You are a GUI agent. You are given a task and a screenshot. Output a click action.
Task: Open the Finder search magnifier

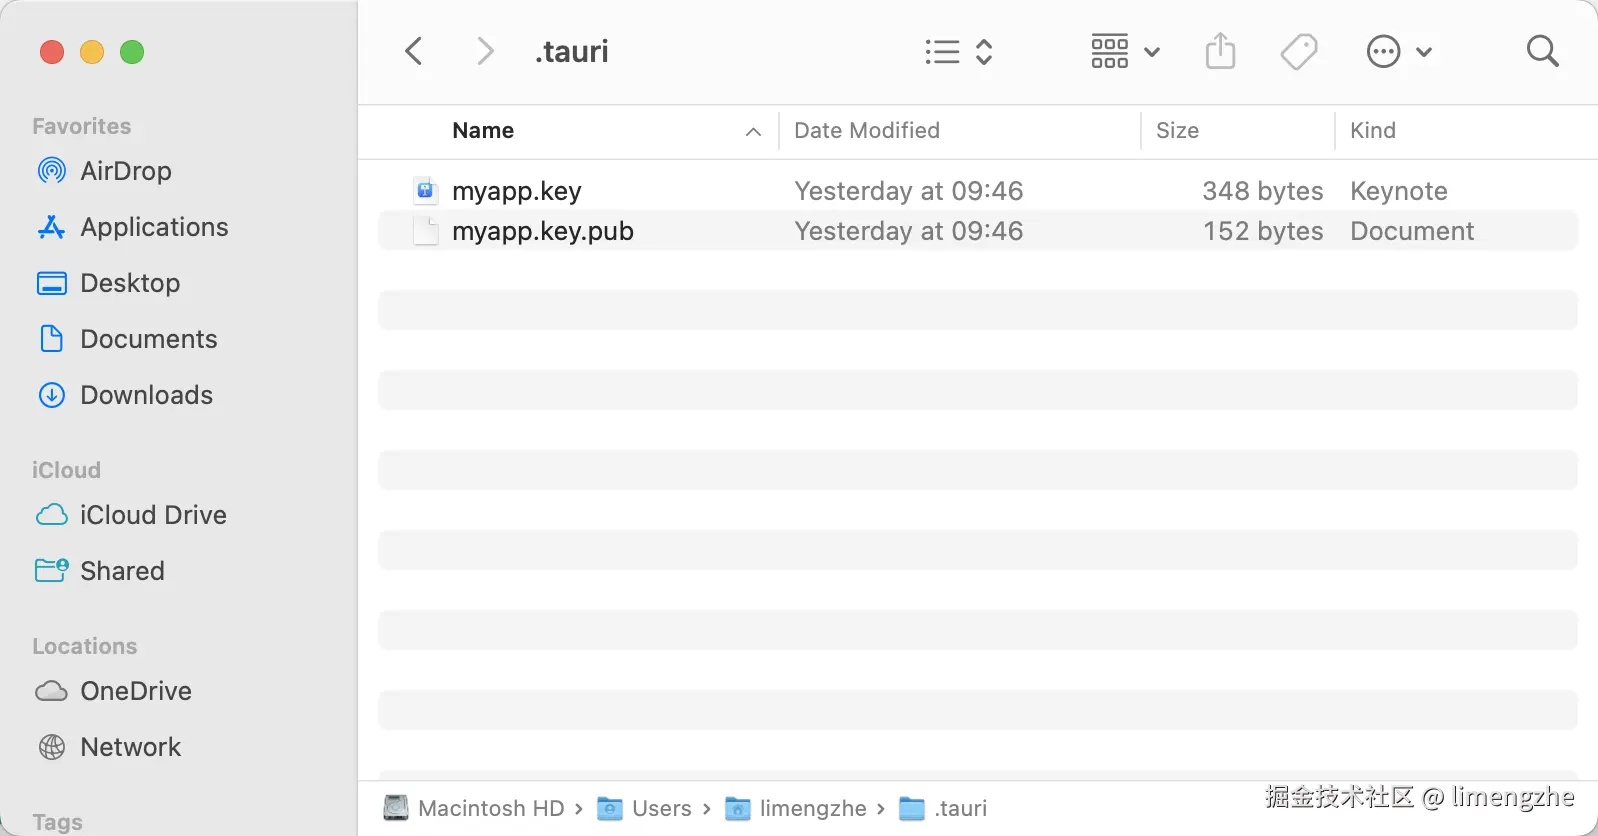tap(1542, 51)
